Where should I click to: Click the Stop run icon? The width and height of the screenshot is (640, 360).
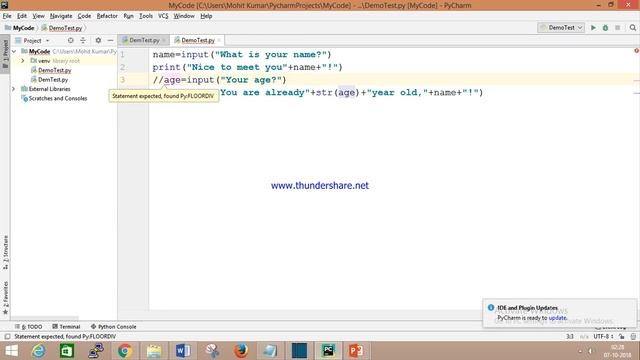pyautogui.click(x=618, y=28)
